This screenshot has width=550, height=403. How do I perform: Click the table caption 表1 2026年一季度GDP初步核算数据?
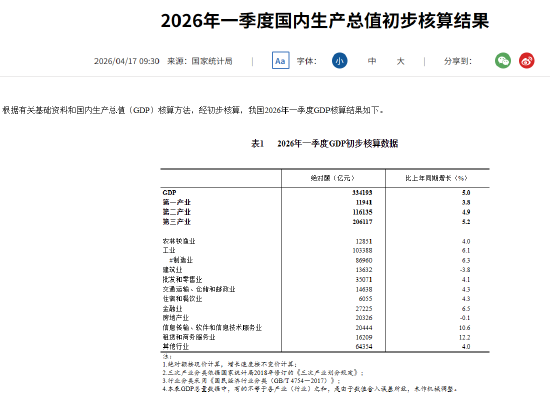pyautogui.click(x=324, y=143)
